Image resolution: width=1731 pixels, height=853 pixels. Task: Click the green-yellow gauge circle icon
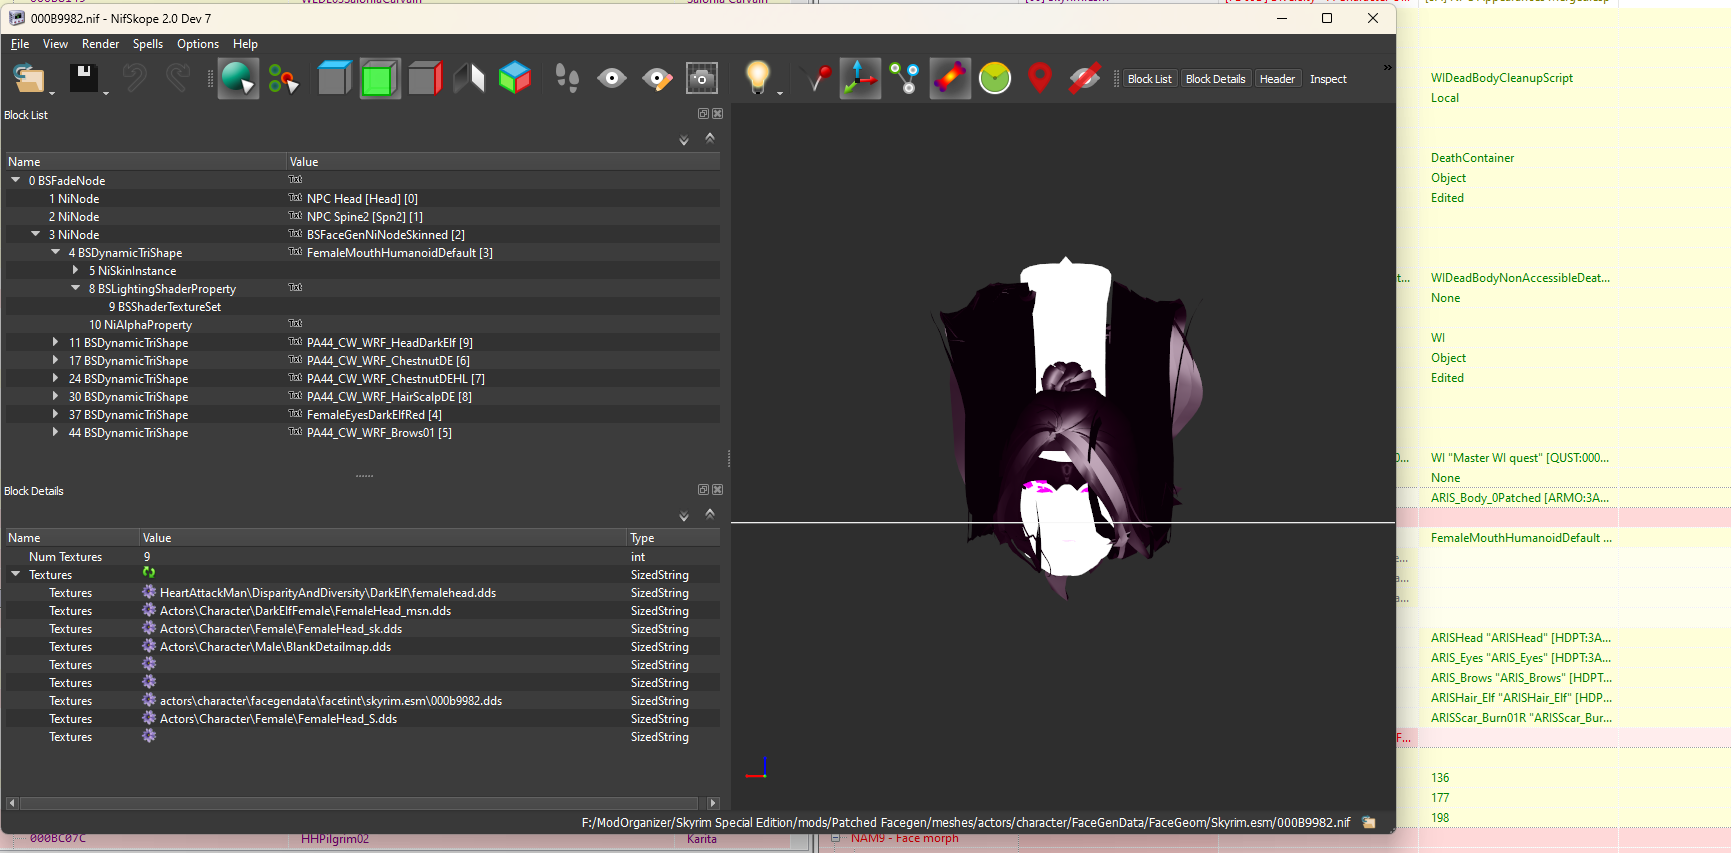click(x=995, y=78)
